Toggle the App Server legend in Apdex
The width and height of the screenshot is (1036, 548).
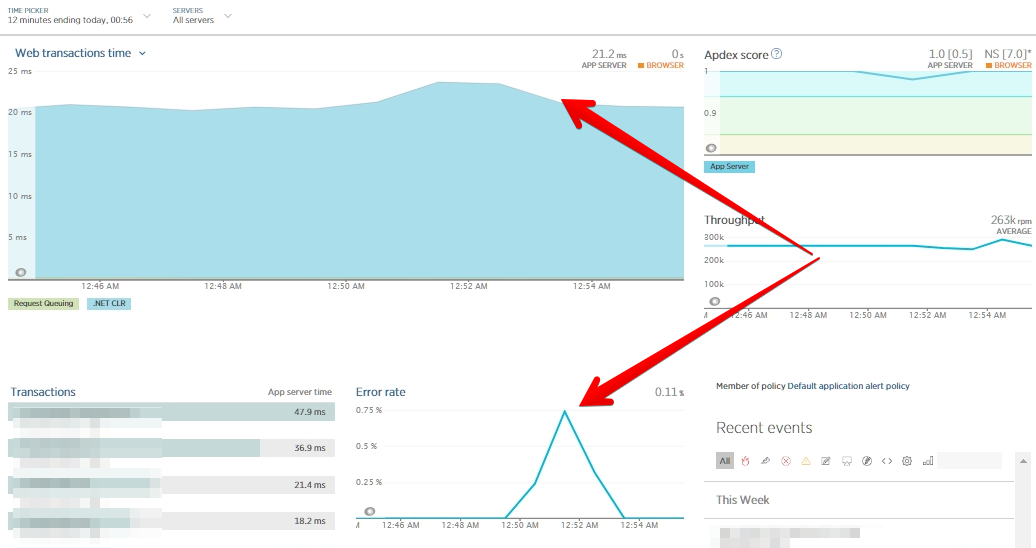[729, 167]
